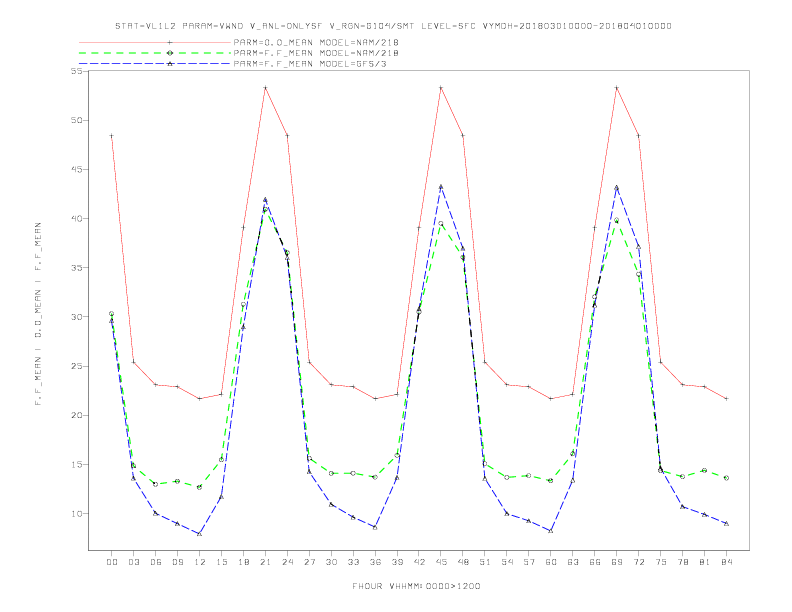792x612 pixels.
Task: Click the y-axis tick label 30
Action: click(77, 317)
